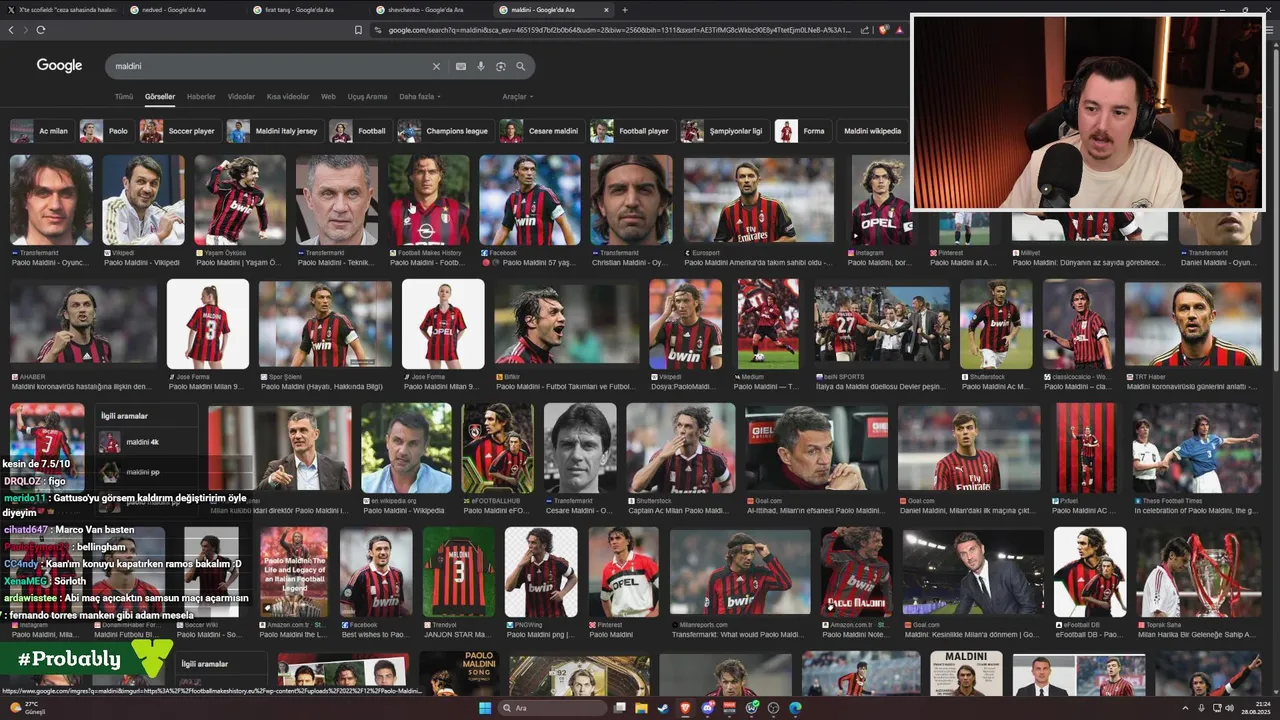Go back using the browser back arrow

pos(11,30)
